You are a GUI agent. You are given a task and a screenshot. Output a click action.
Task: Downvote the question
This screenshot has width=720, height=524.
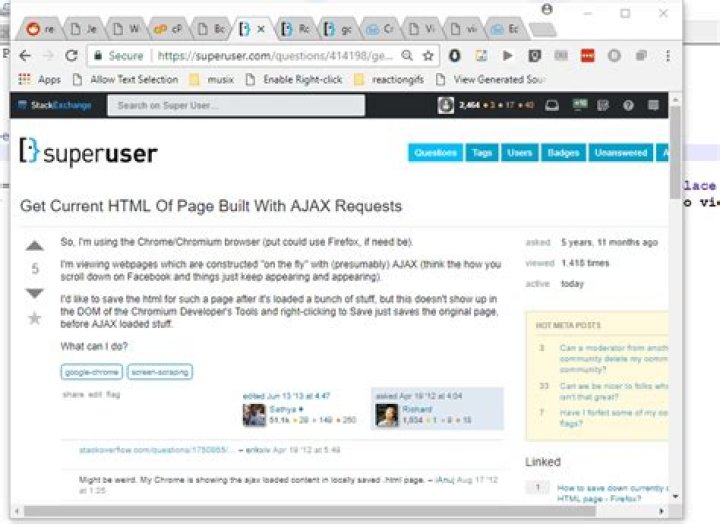pos(35,293)
